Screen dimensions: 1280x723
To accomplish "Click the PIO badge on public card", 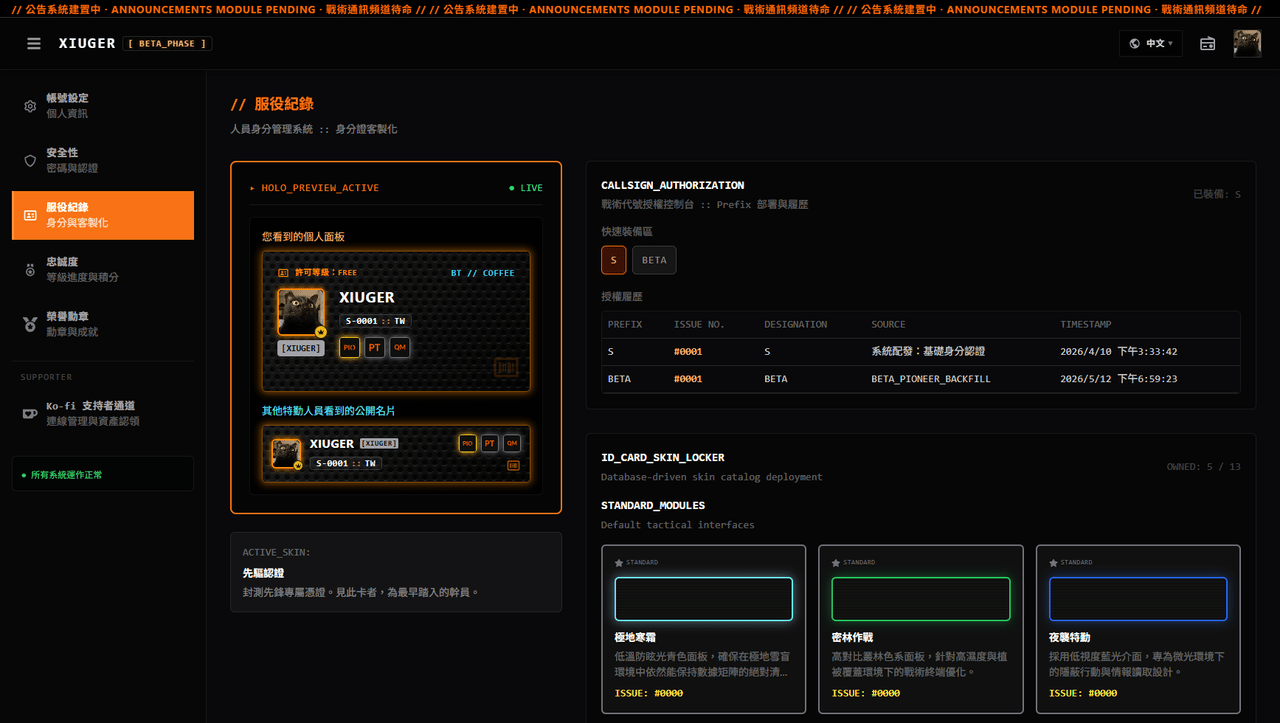I will (x=467, y=443).
